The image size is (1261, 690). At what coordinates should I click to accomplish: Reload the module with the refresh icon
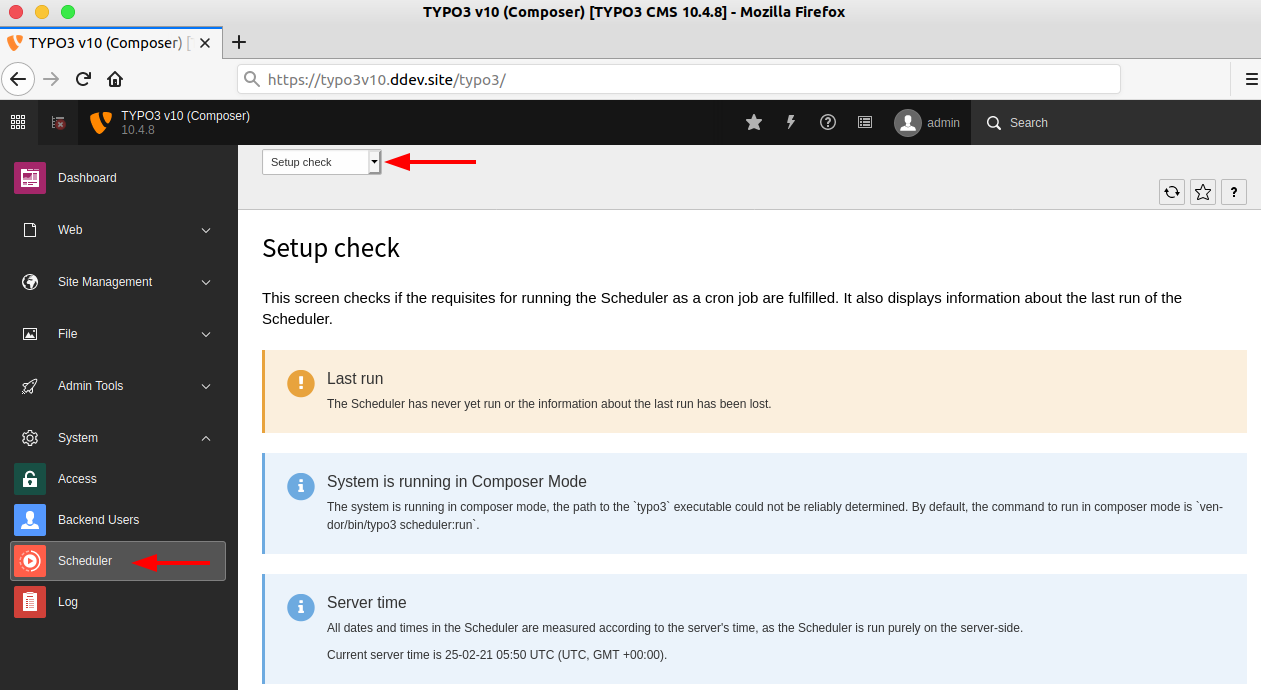coord(1171,191)
